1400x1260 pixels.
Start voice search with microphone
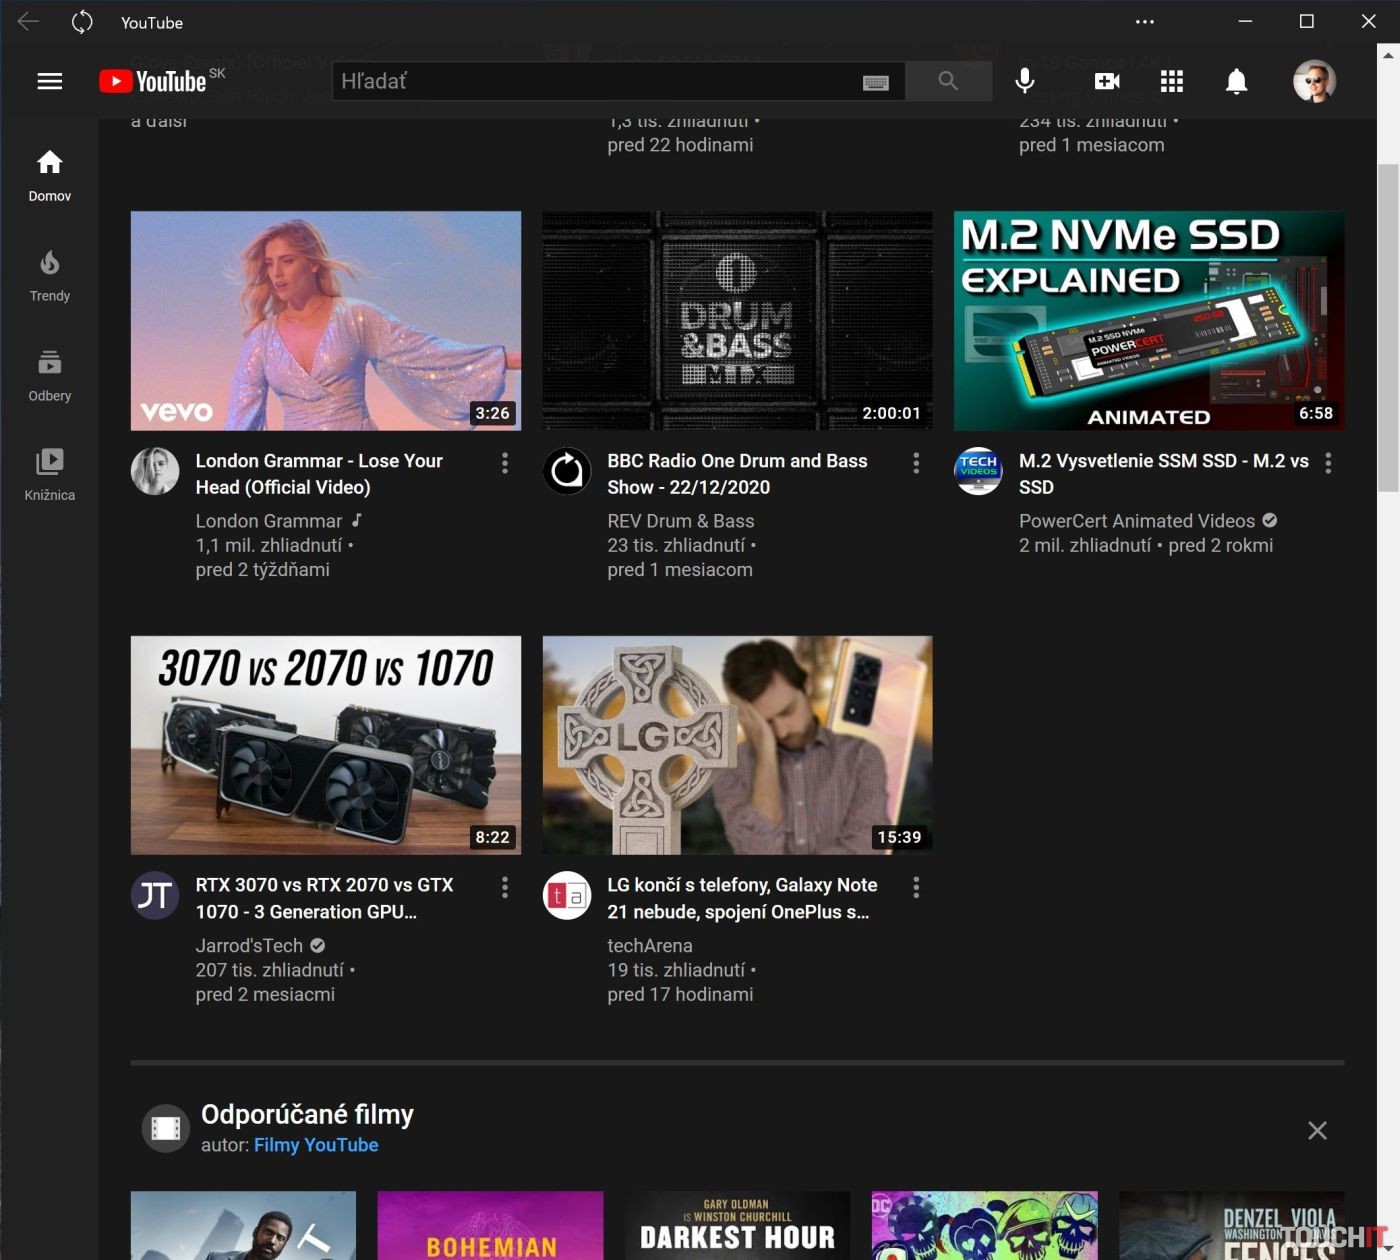1024,81
